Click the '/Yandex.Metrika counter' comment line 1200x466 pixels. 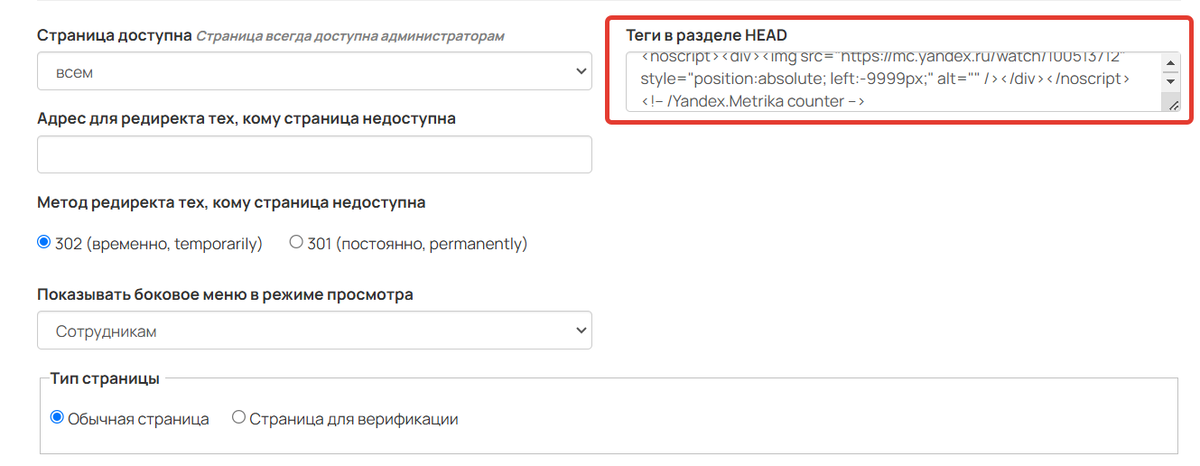point(752,101)
